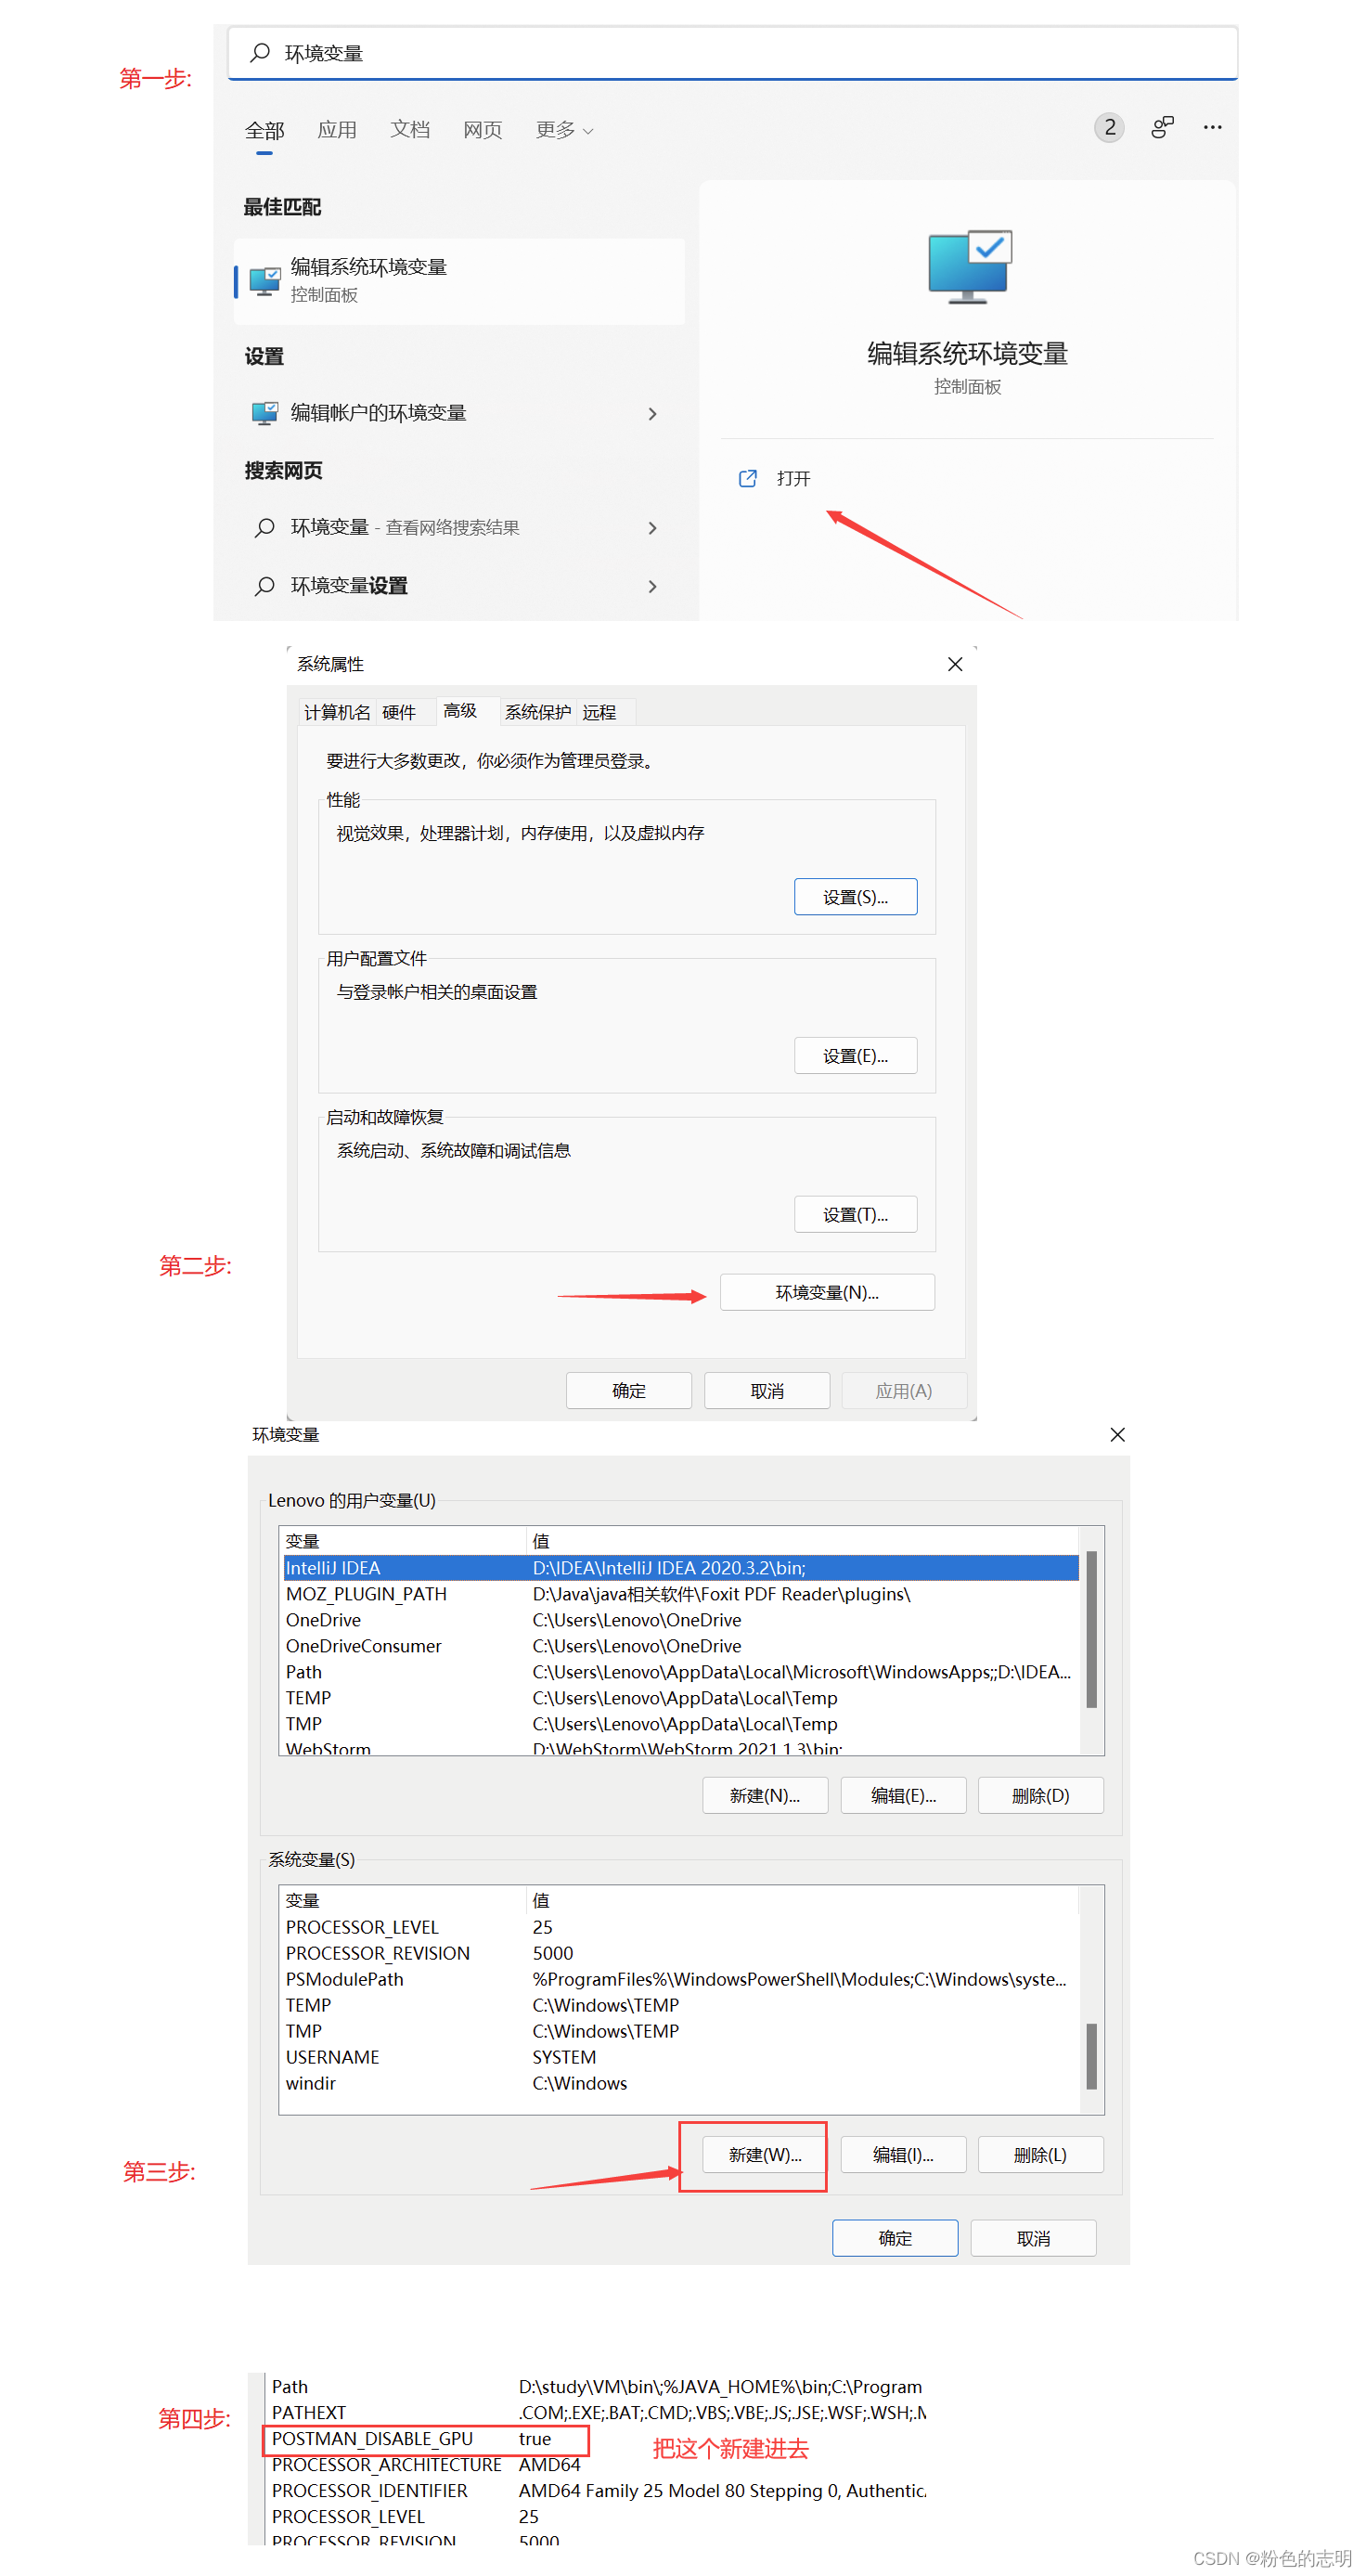The width and height of the screenshot is (1366, 2576).
Task: Click 删除(L) for system variables
Action: point(1040,2155)
